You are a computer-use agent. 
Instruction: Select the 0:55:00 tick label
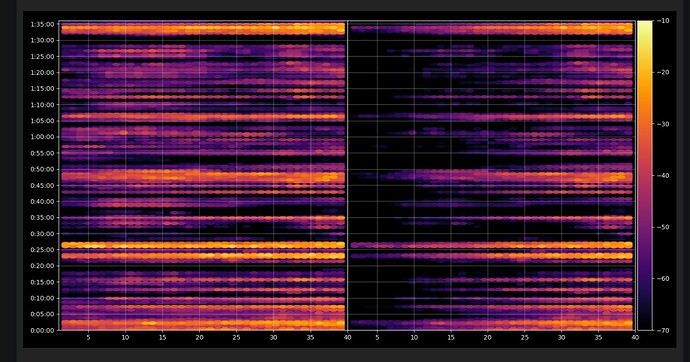pos(42,153)
